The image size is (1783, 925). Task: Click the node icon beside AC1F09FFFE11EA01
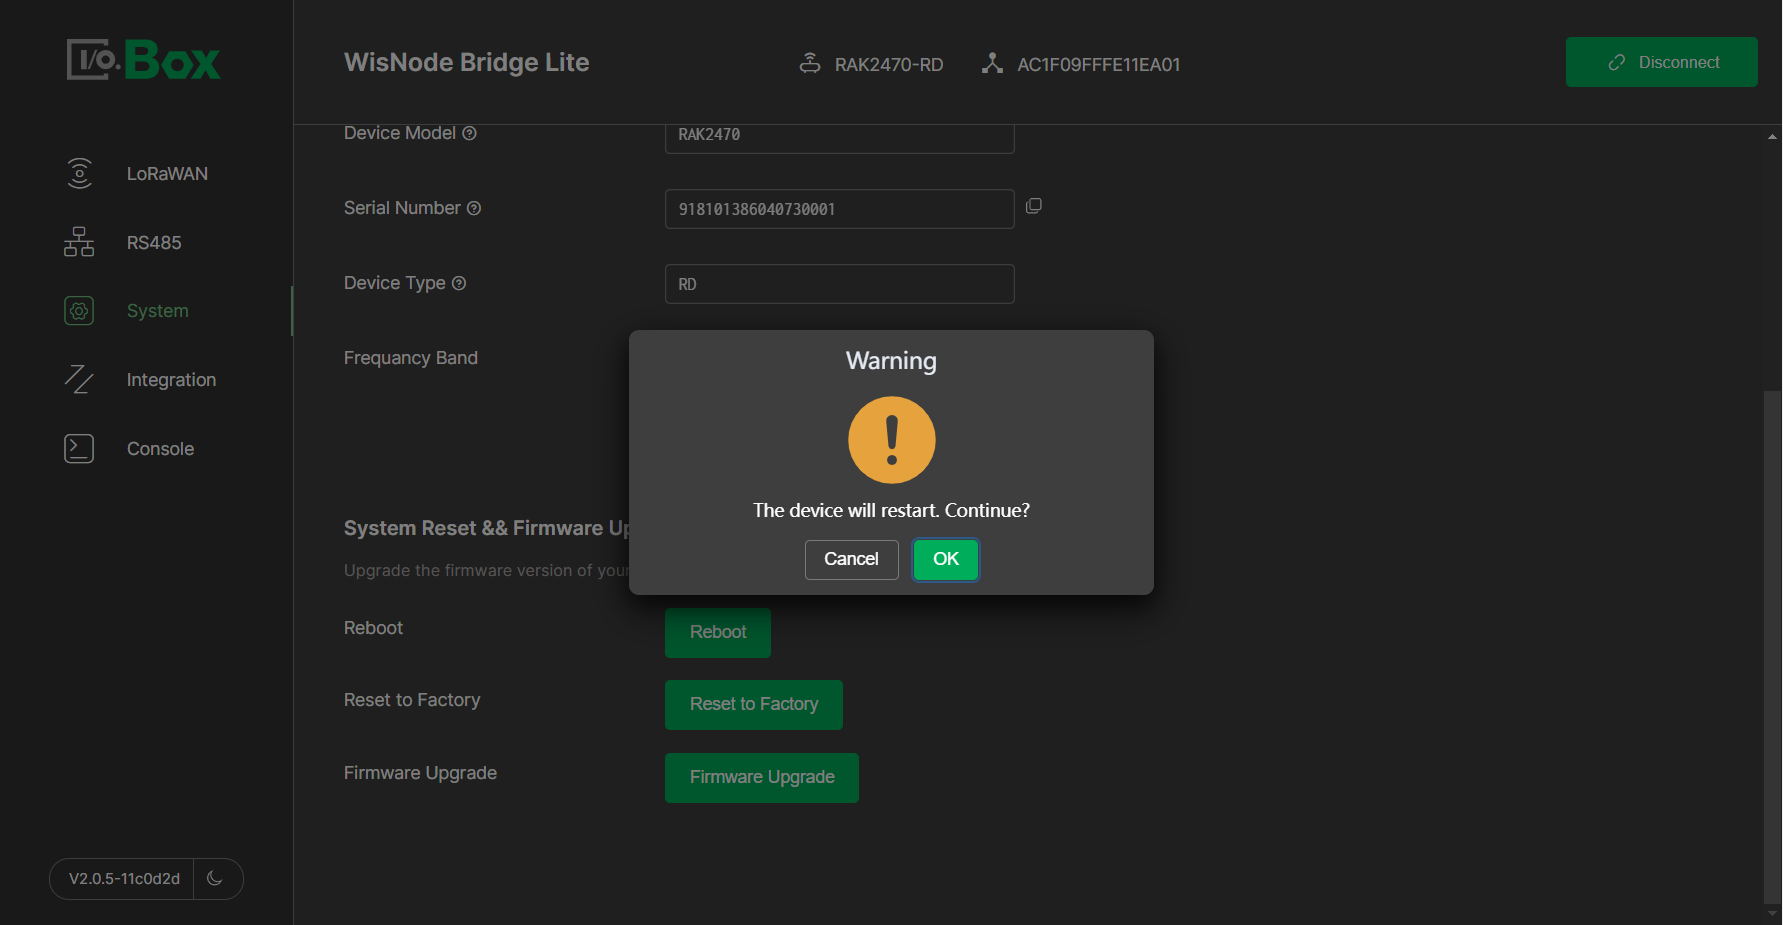992,63
